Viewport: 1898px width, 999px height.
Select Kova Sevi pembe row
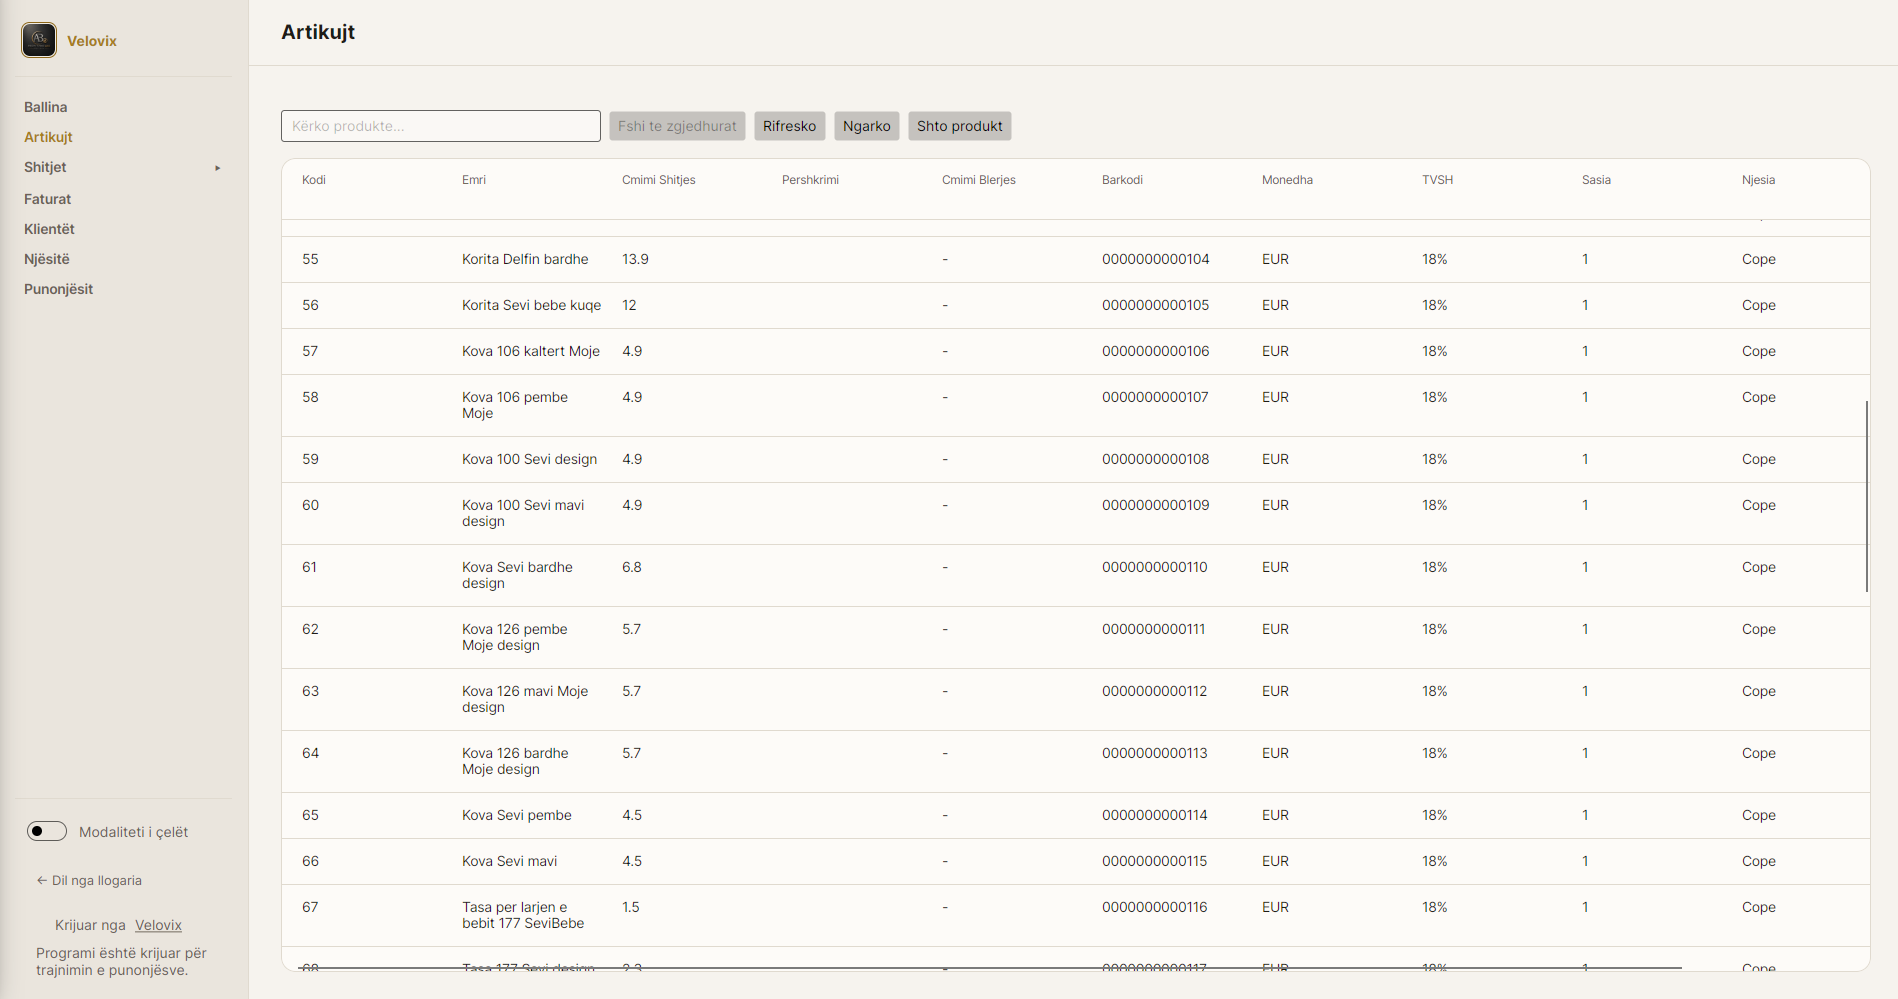click(x=1076, y=815)
